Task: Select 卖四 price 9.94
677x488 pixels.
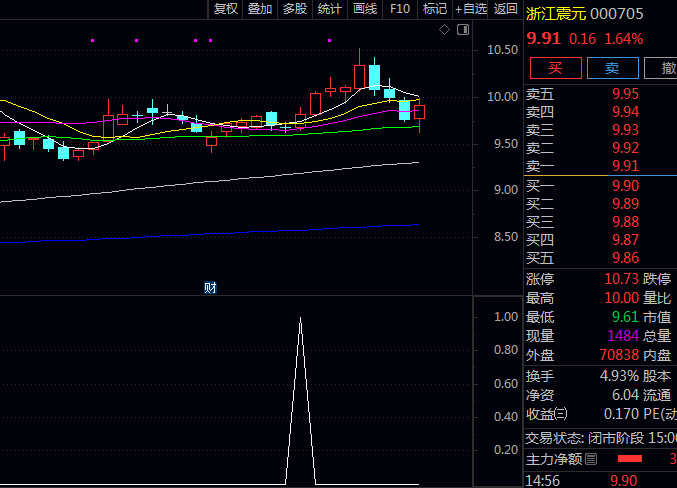Action: click(625, 112)
